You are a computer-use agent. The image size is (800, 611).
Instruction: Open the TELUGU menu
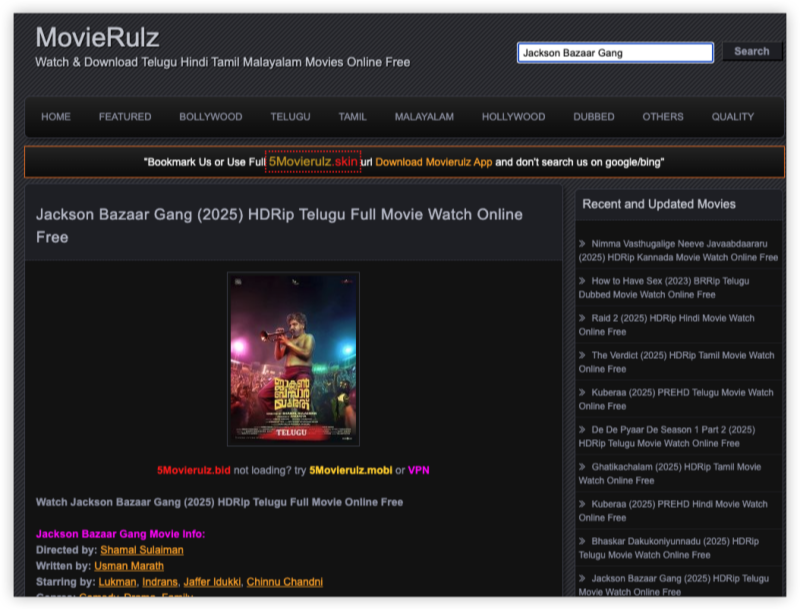(x=290, y=117)
